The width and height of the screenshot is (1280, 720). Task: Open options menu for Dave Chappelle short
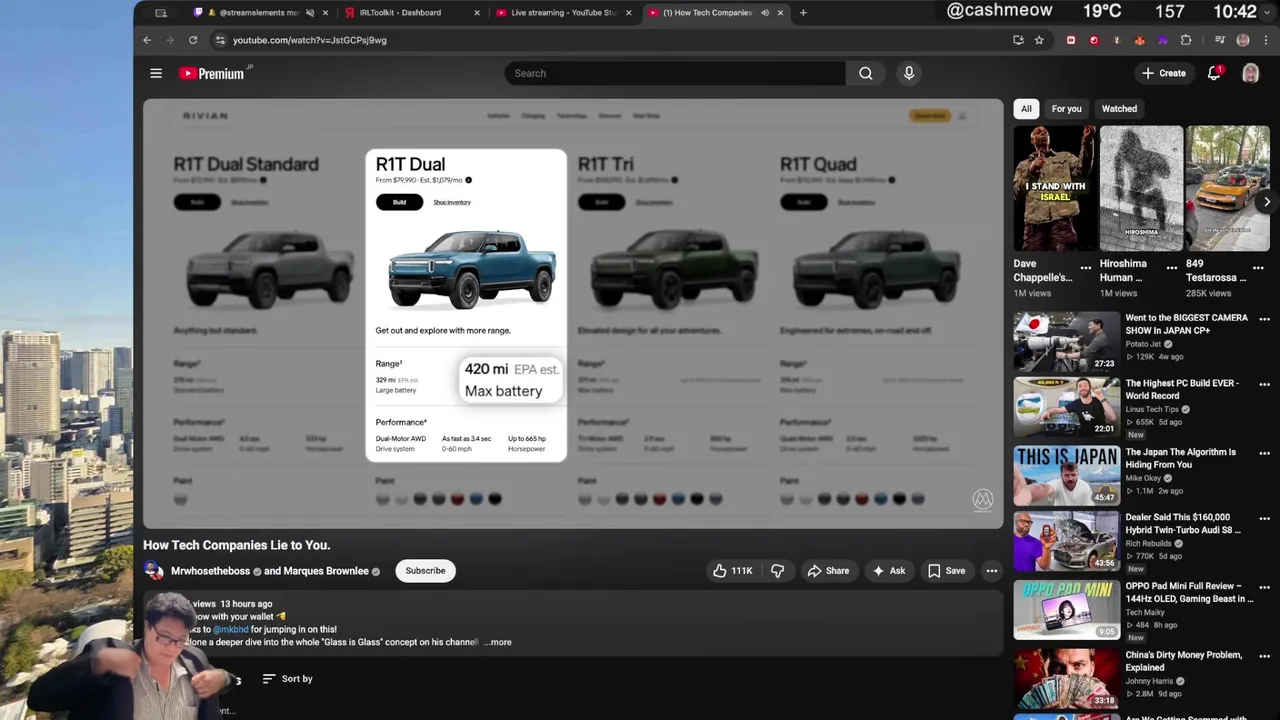point(1086,267)
